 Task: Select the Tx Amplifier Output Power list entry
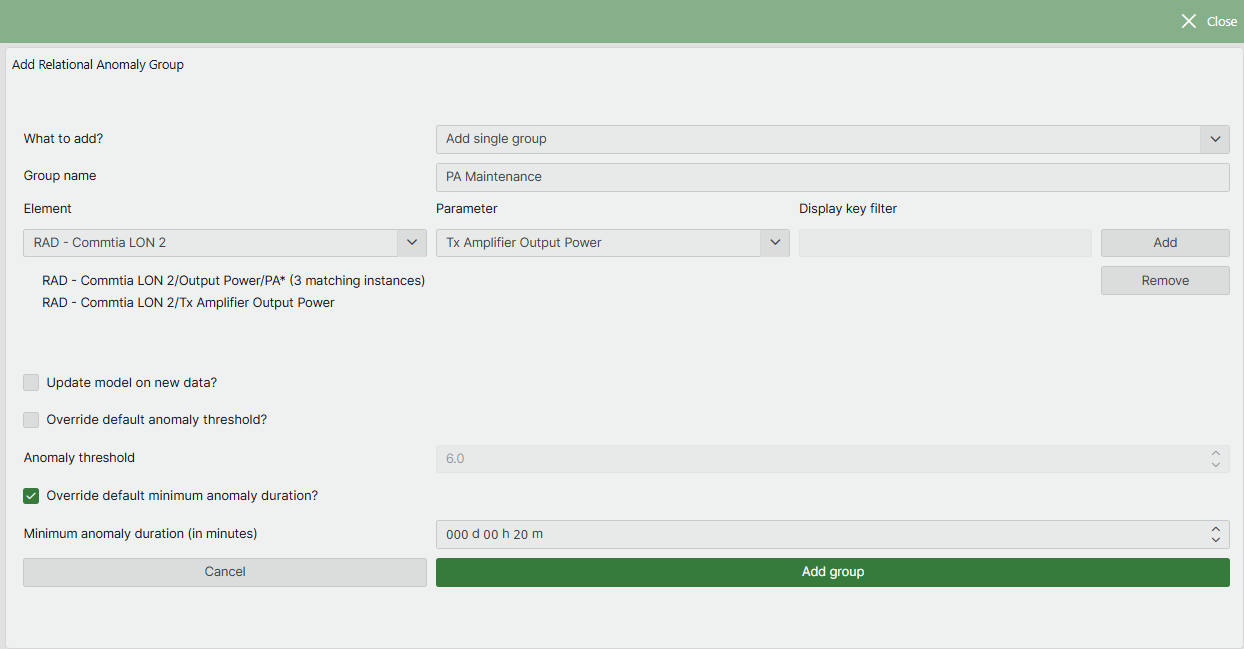pyautogui.click(x=188, y=303)
